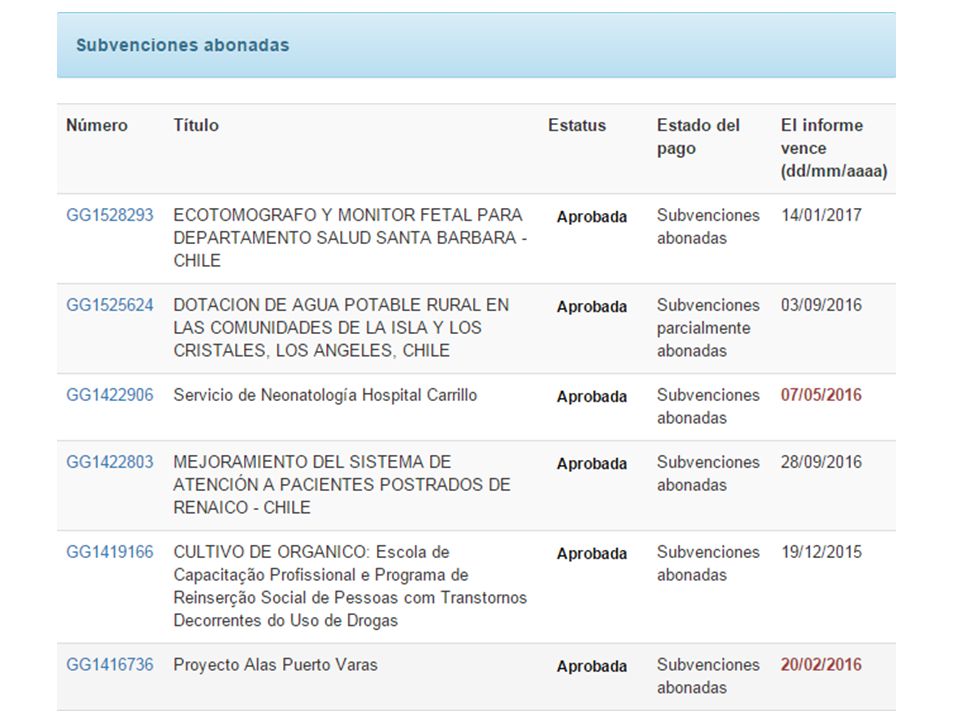Image resolution: width=960 pixels, height=720 pixels.
Task: Click overdue report date 20/02/2016
Action: (821, 664)
